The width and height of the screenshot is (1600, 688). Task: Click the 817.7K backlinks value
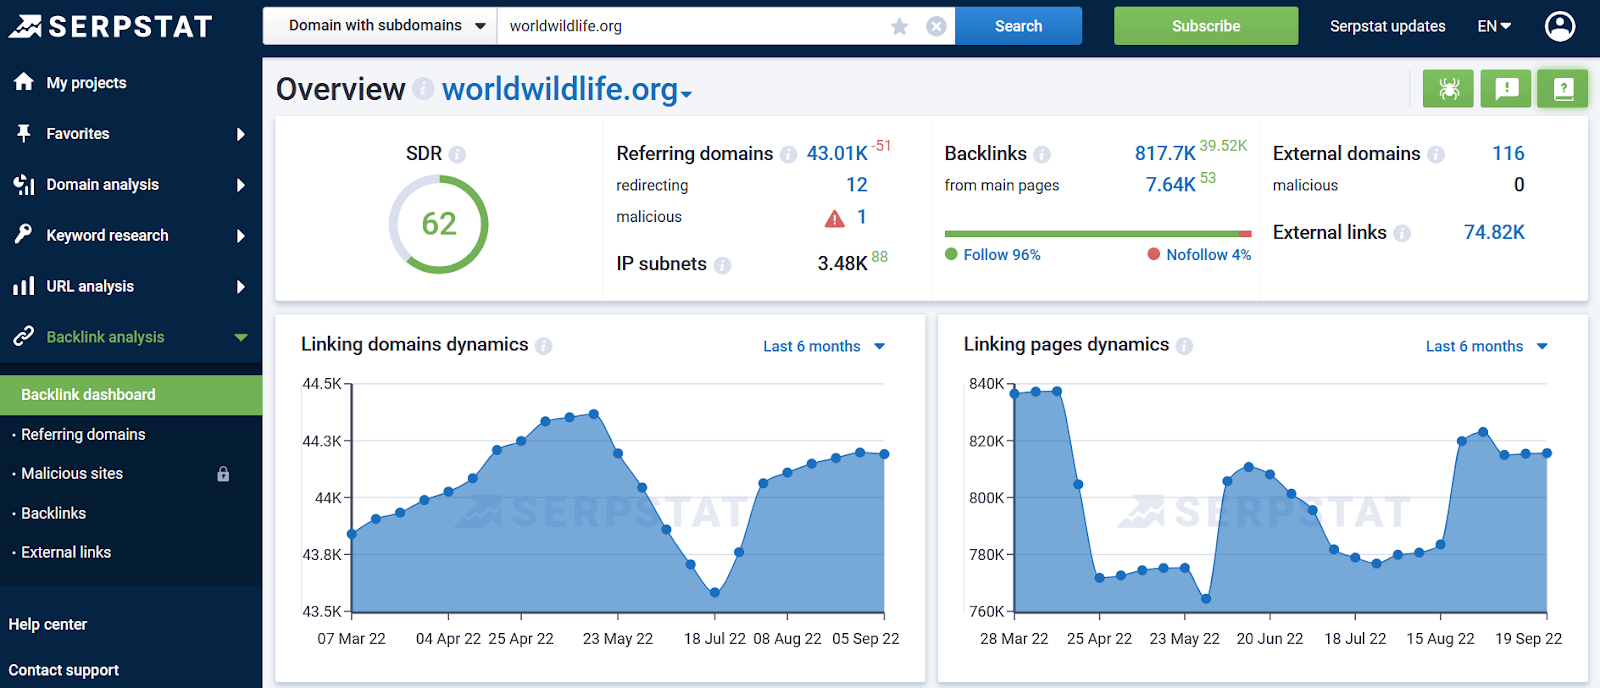[1165, 153]
